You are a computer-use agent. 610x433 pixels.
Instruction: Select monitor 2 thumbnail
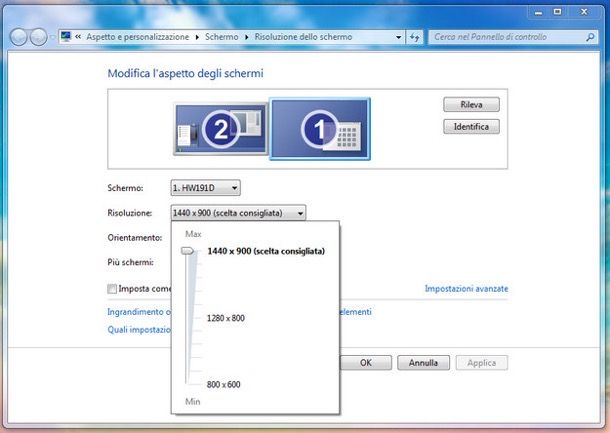(220, 128)
